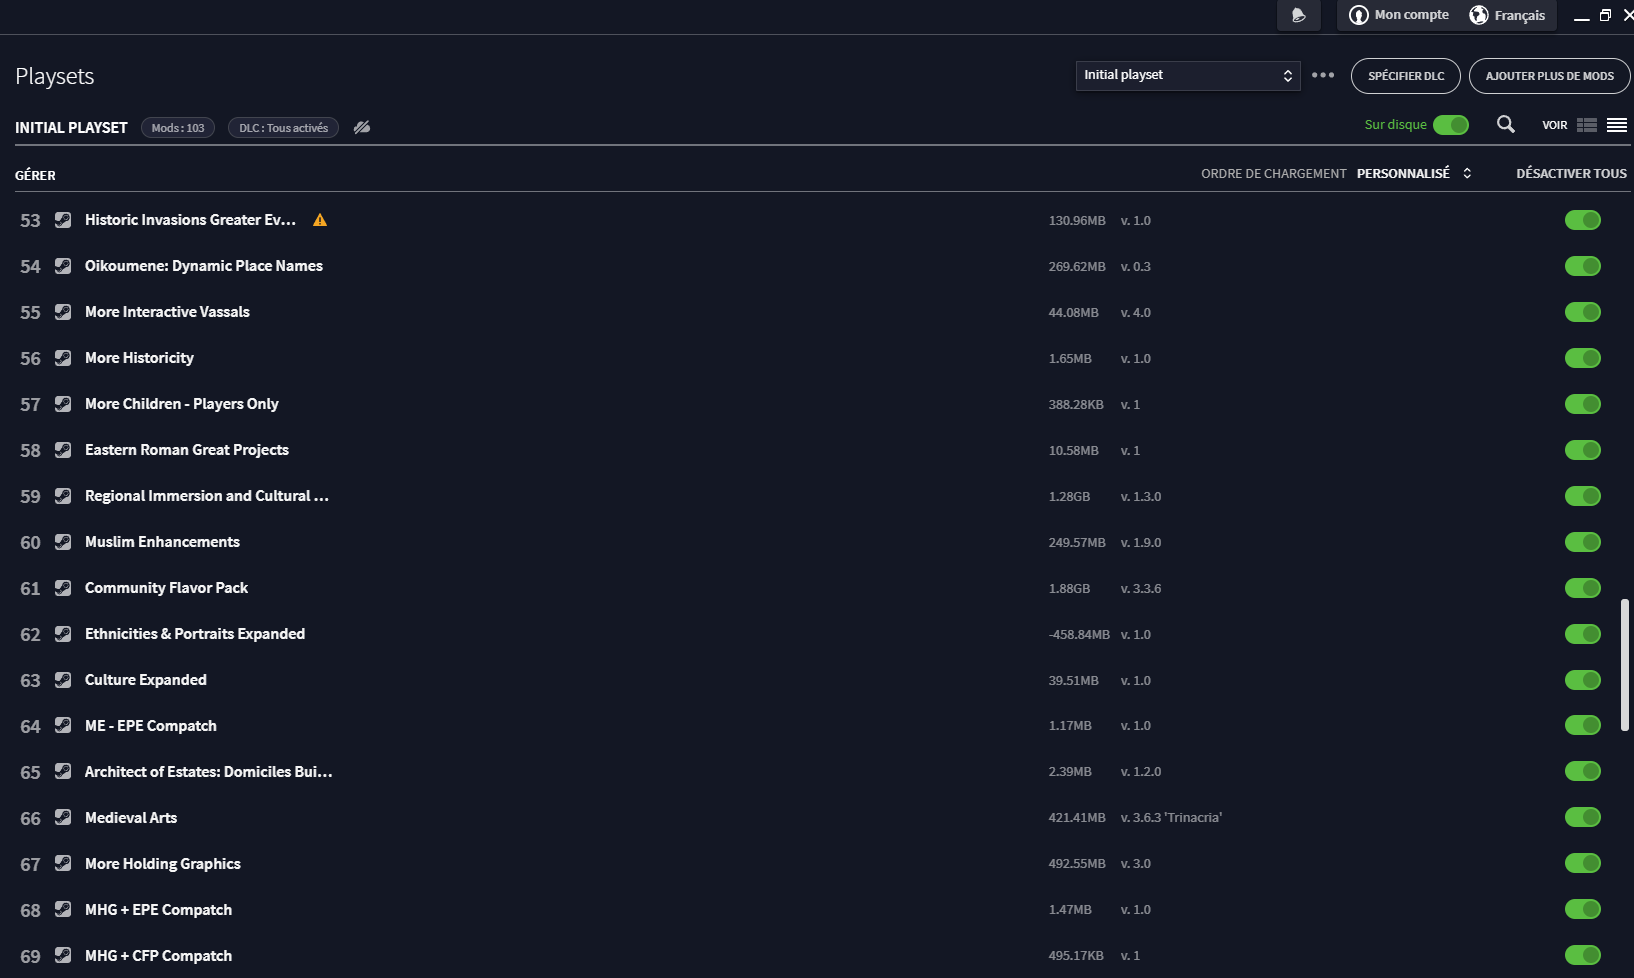
Task: Disable Muslim Enhancements mod
Action: pyautogui.click(x=1583, y=542)
